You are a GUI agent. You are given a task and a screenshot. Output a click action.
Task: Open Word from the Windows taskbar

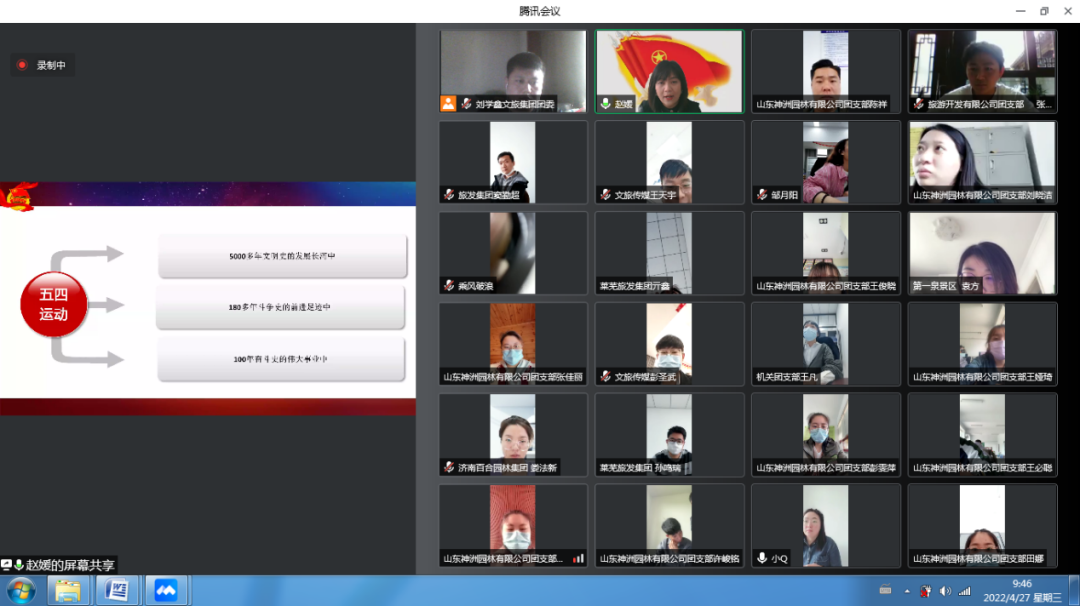coord(117,590)
